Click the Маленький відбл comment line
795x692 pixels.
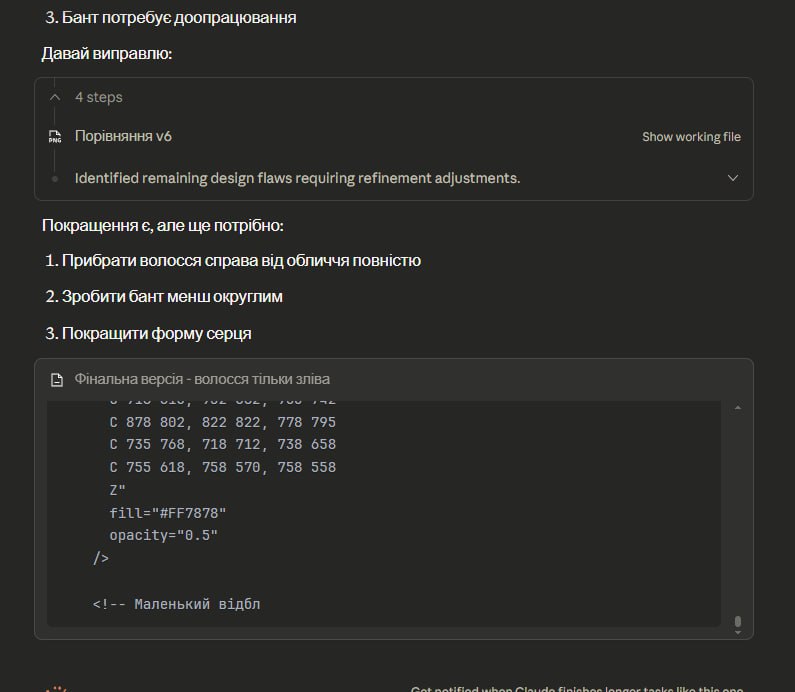pos(177,604)
